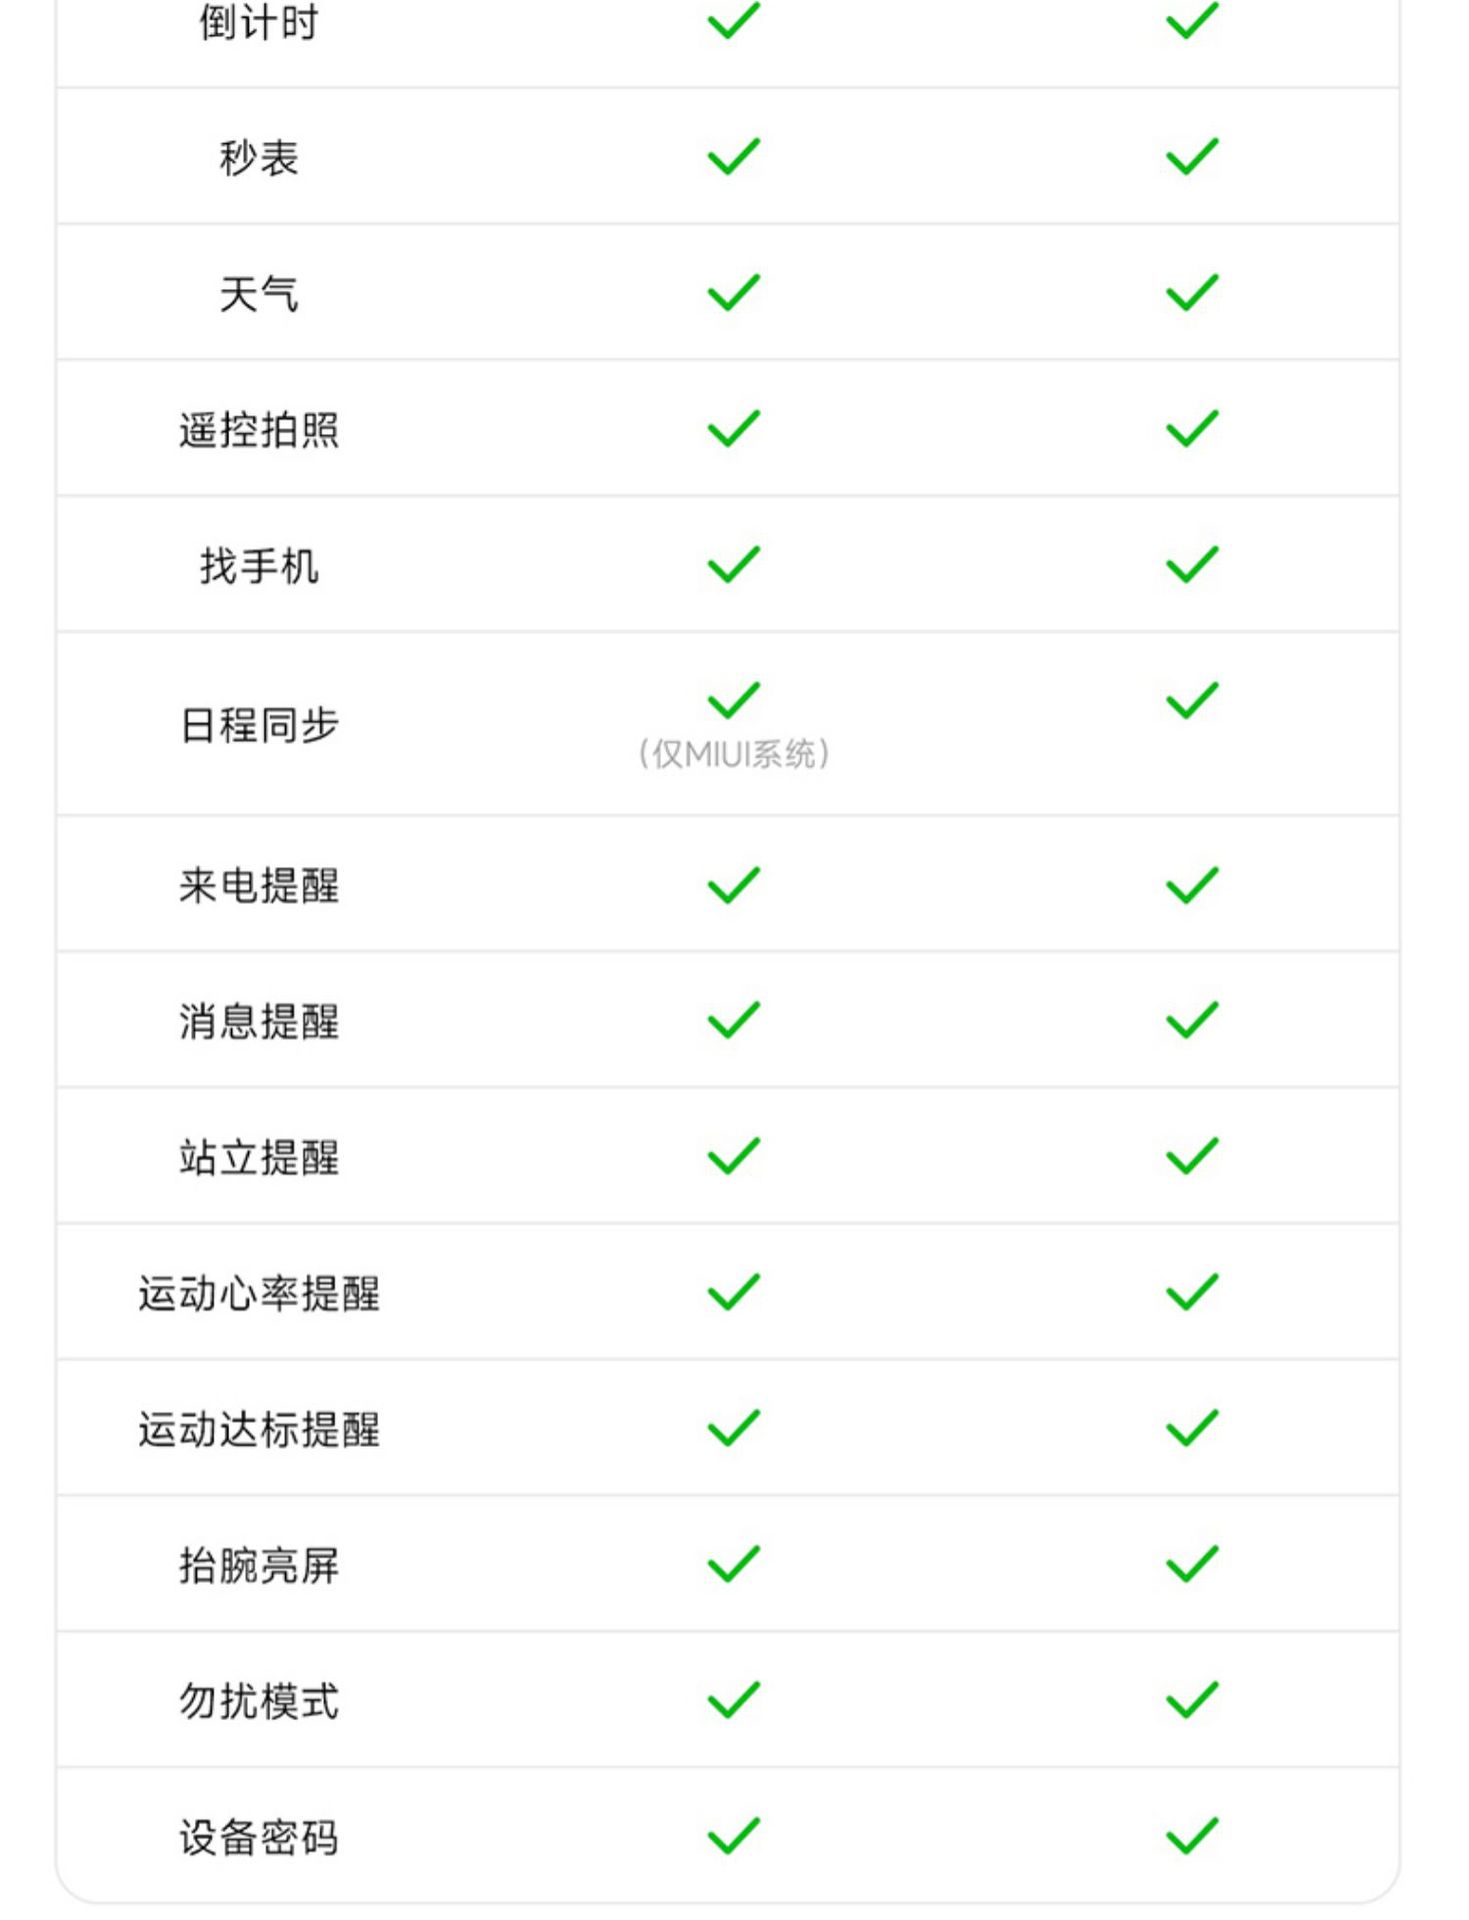Click the second-column checkmark for 运动达标提醒
1469x1920 pixels.
coord(1191,1429)
